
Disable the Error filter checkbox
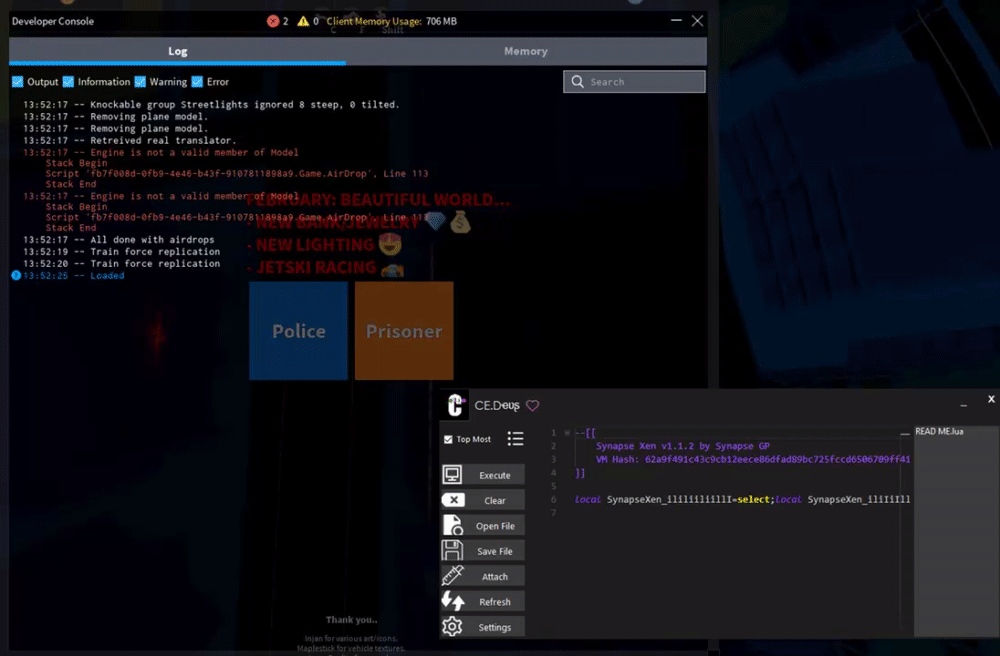[197, 82]
